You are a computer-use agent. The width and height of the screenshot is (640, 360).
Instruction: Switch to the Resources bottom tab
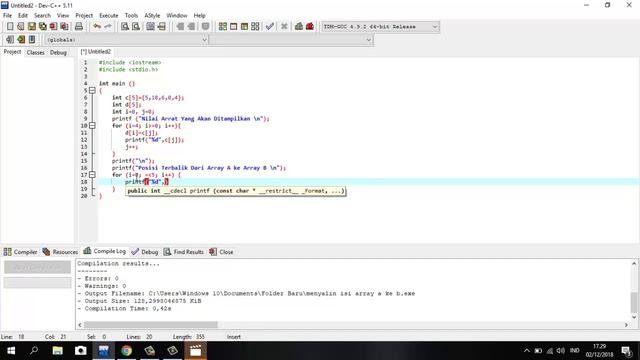point(60,252)
